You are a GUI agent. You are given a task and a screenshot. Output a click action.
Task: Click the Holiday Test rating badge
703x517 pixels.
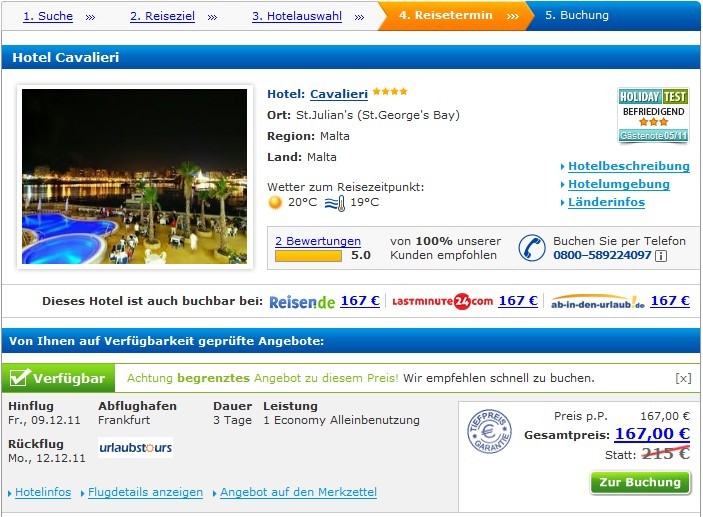point(653,115)
